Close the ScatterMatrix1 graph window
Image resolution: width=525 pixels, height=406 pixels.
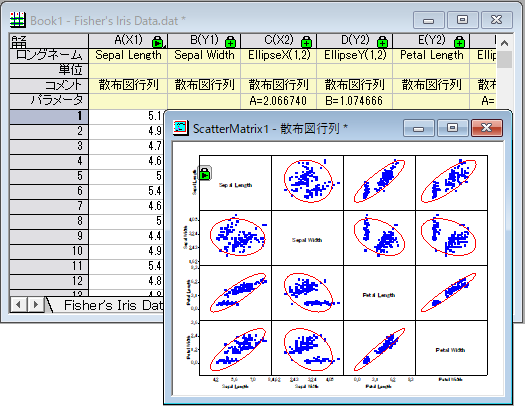coord(486,128)
